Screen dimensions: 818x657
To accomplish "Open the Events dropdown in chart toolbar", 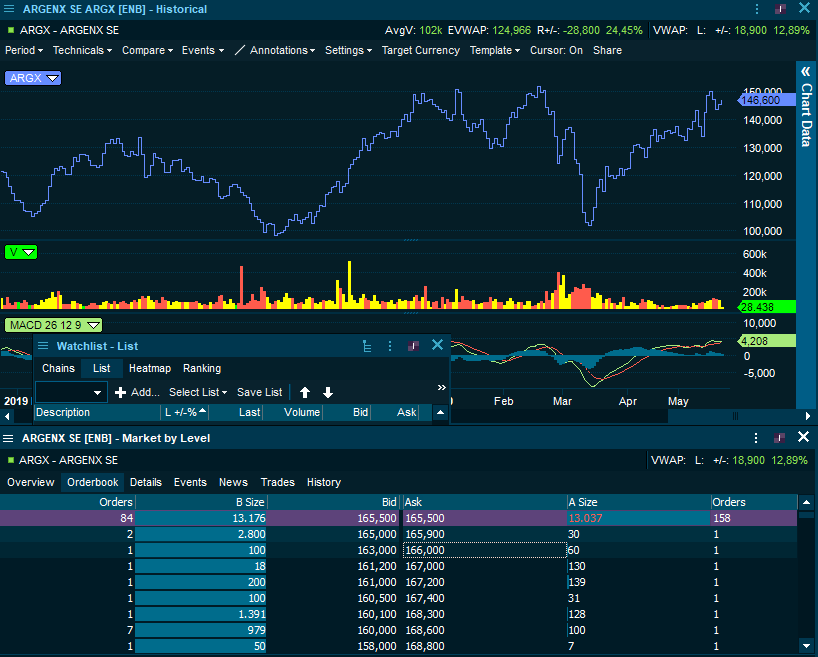I will 202,50.
